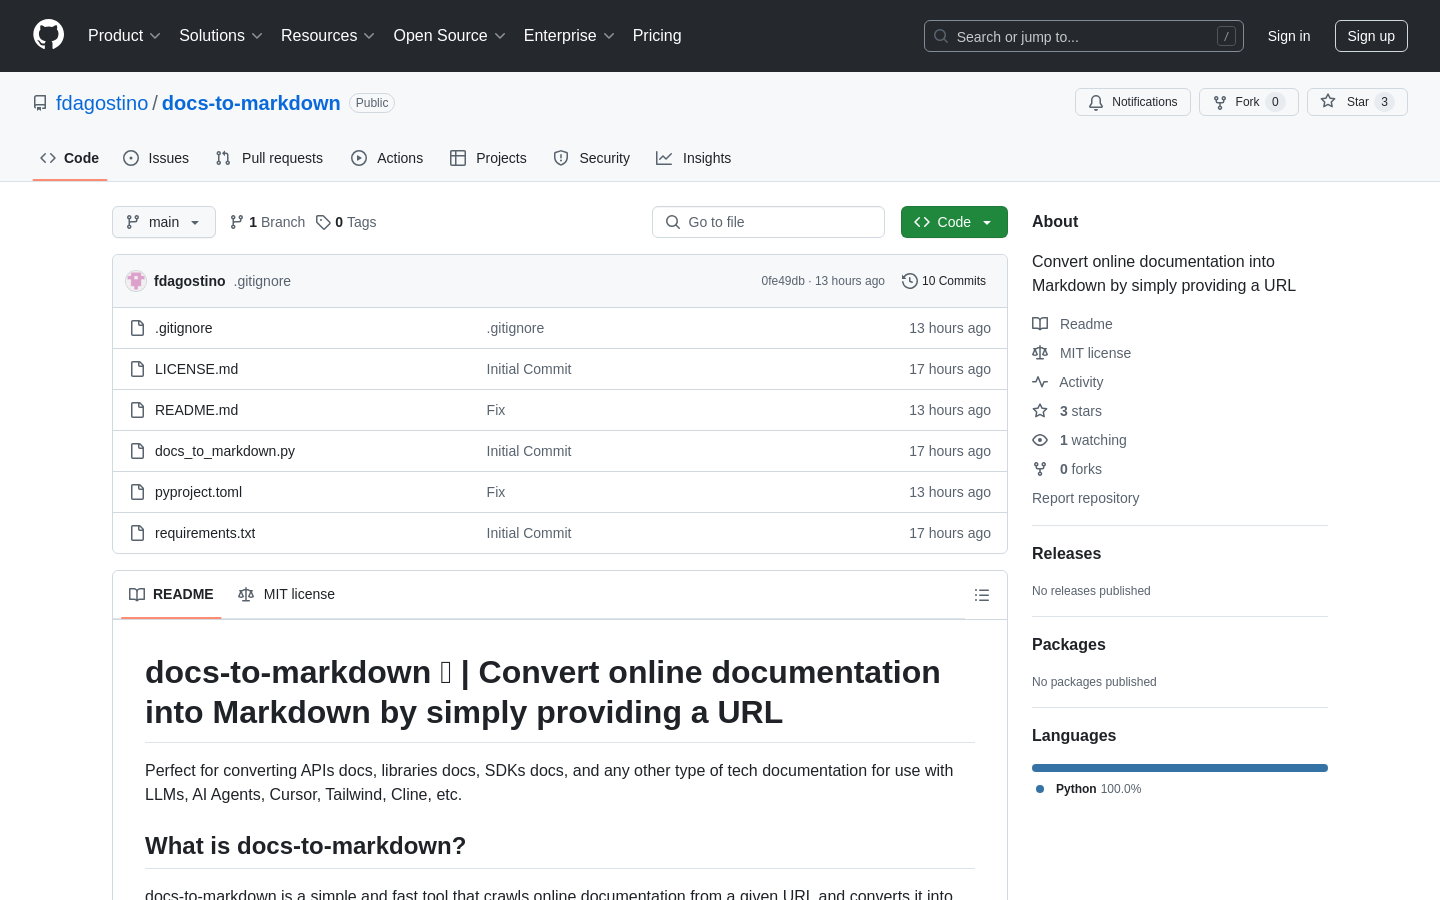Expand the Solutions dropdown

(221, 36)
